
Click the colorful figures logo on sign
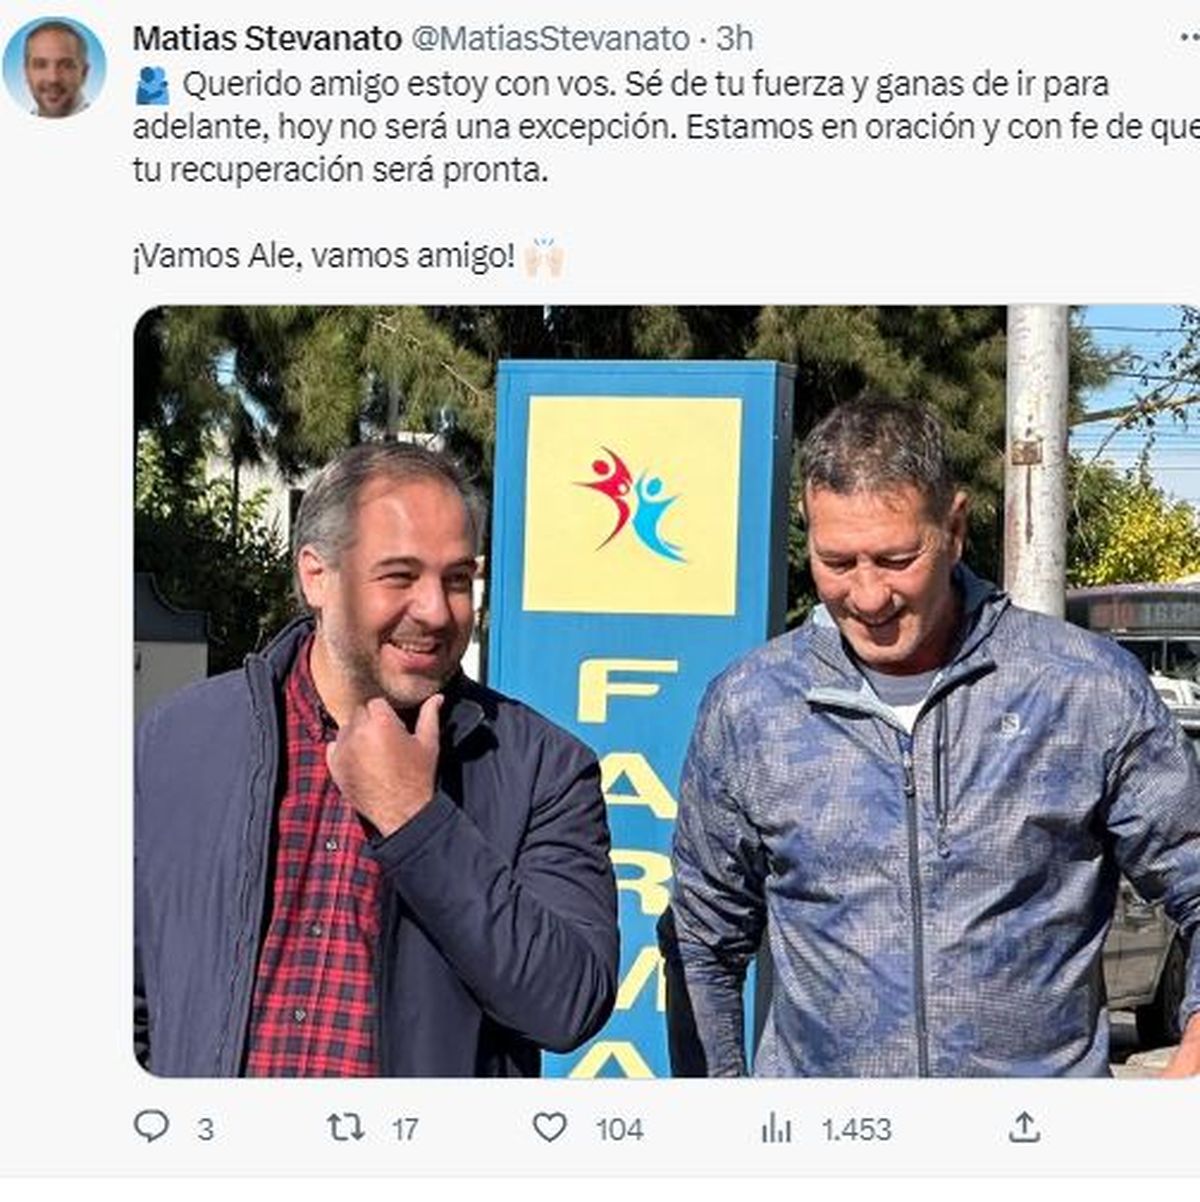point(631,504)
